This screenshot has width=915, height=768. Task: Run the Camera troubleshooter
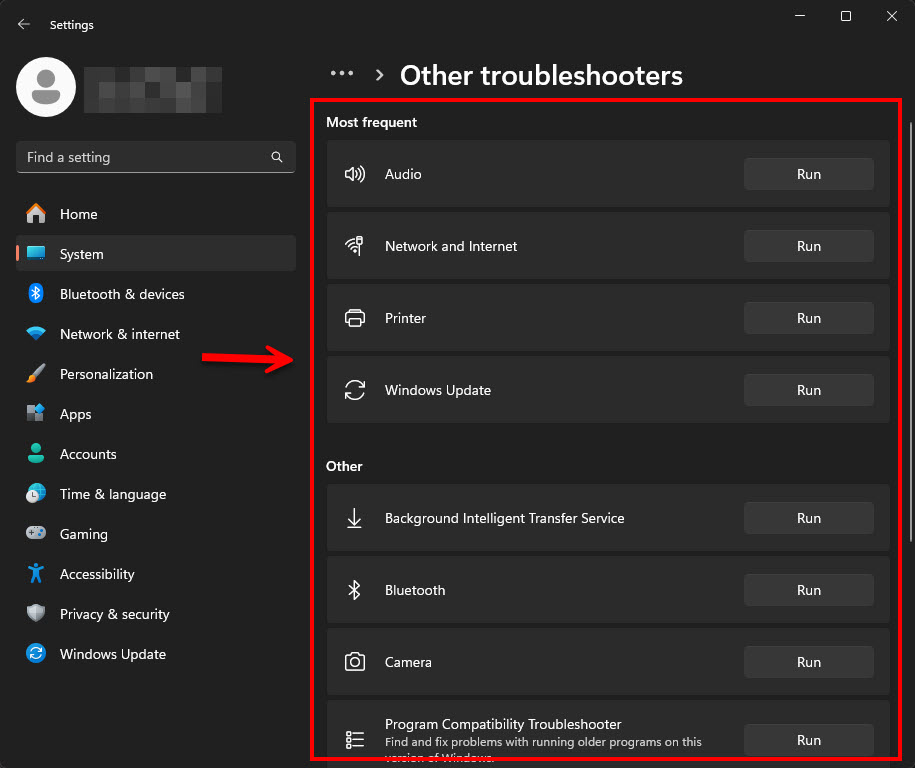(x=809, y=662)
